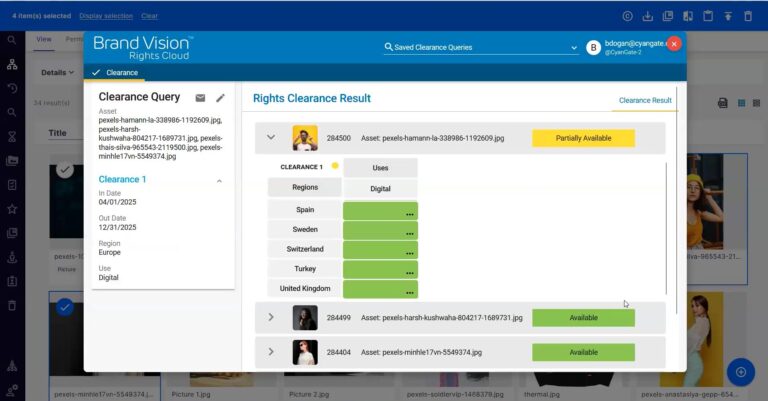
Task: Click the search icon above the hierarchy sidebar icon
Action: pos(12,40)
